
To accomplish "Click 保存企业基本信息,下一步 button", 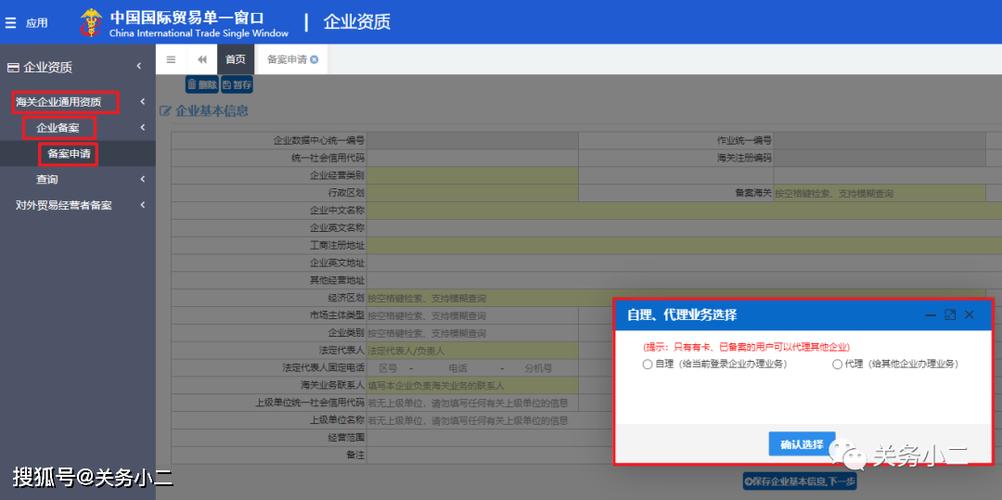I will (x=799, y=481).
